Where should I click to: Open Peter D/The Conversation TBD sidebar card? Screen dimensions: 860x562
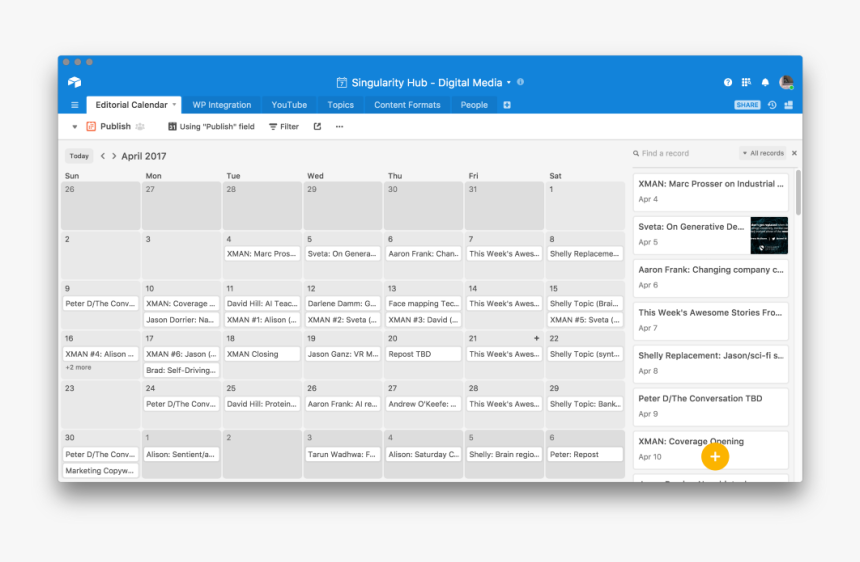click(711, 407)
